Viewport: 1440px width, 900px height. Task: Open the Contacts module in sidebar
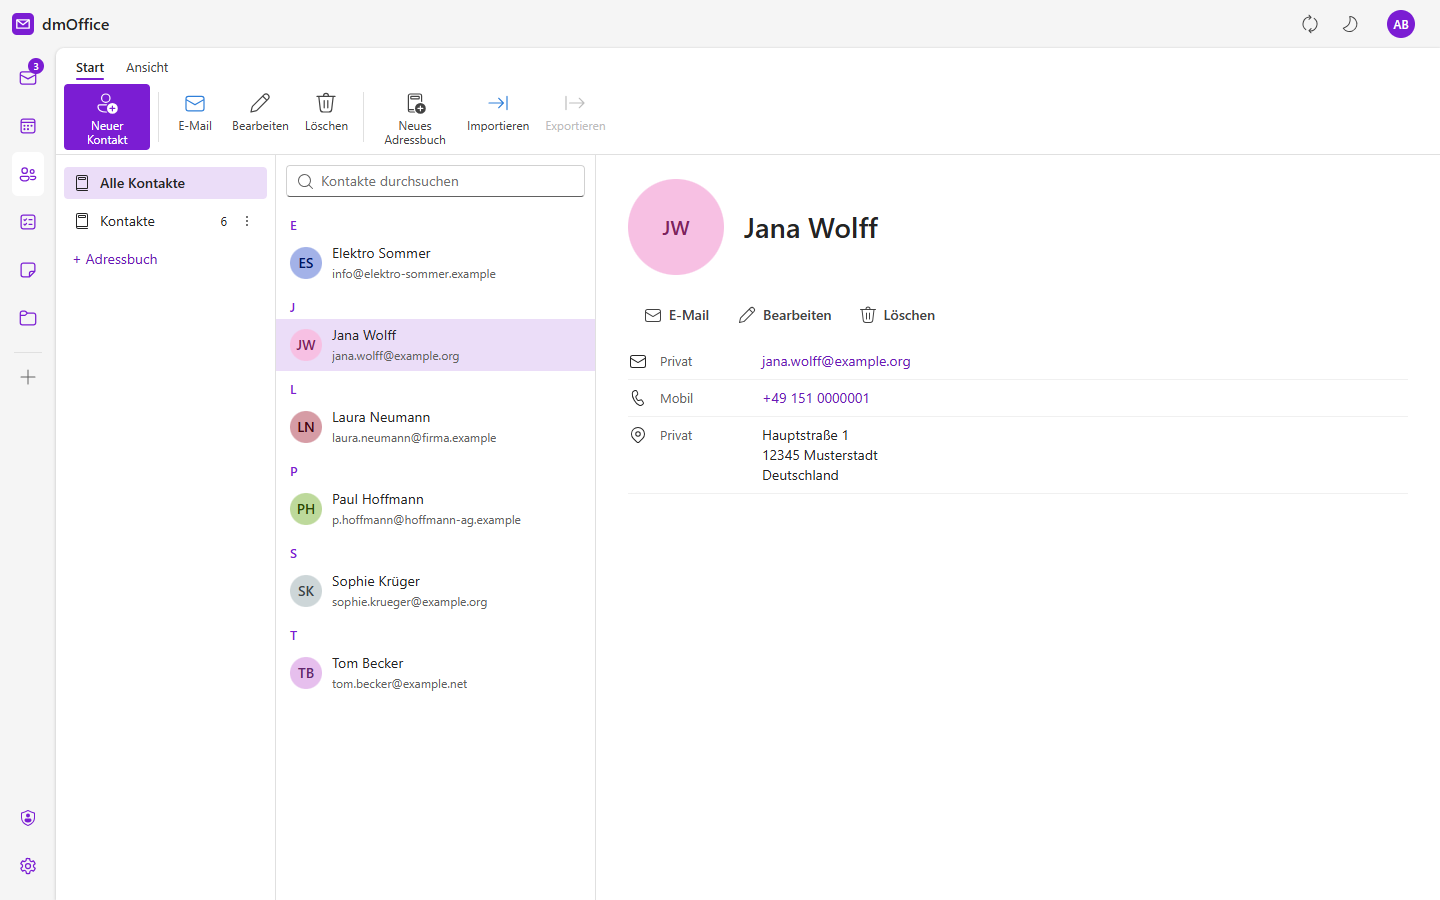28,174
